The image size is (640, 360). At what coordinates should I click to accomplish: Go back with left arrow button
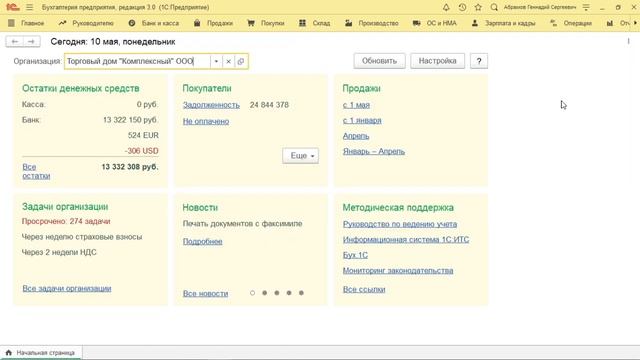coord(15,42)
